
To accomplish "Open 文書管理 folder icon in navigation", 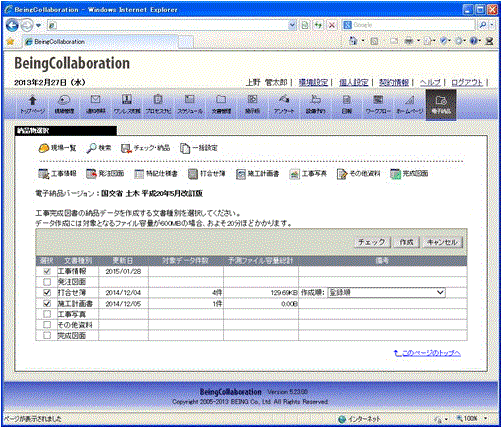I will [x=221, y=104].
